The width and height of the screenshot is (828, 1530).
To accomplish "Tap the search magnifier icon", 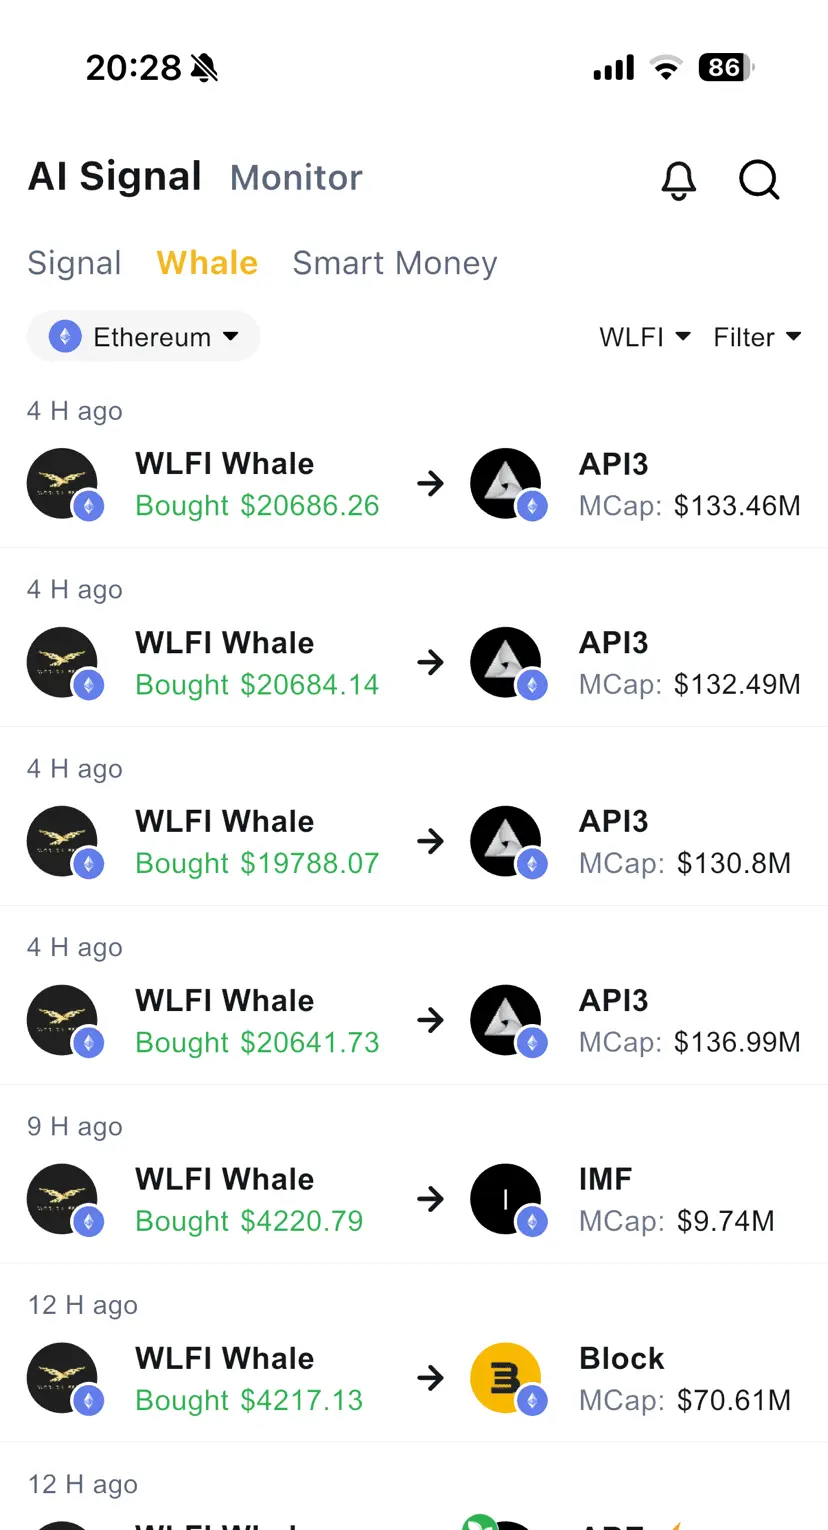I will point(759,180).
